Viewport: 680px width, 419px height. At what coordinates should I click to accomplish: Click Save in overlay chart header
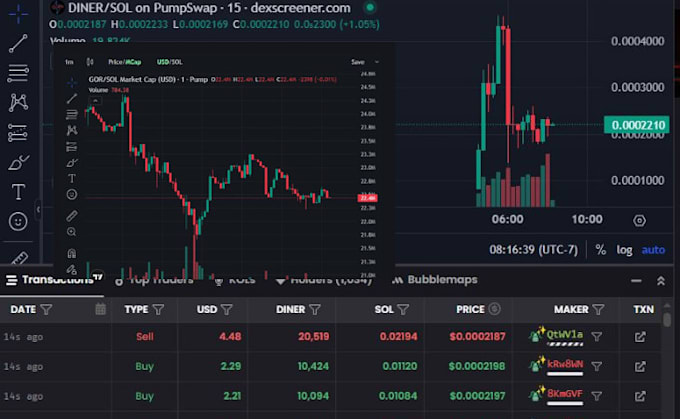(x=358, y=62)
